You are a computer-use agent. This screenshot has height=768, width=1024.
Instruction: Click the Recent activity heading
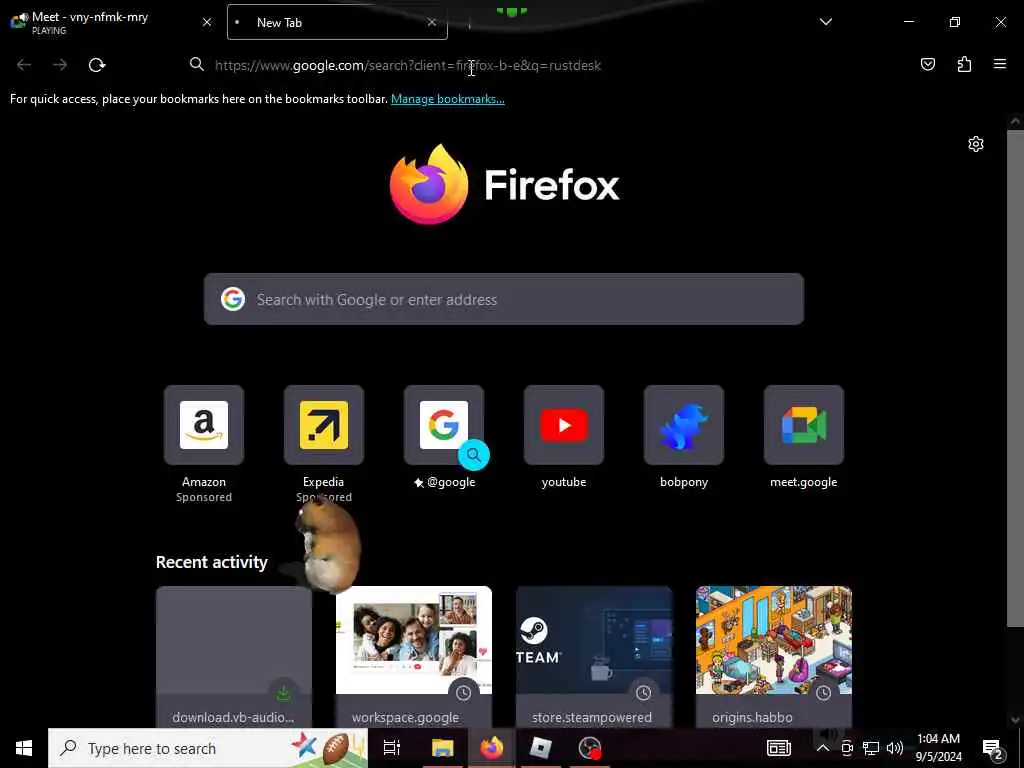pos(212,562)
